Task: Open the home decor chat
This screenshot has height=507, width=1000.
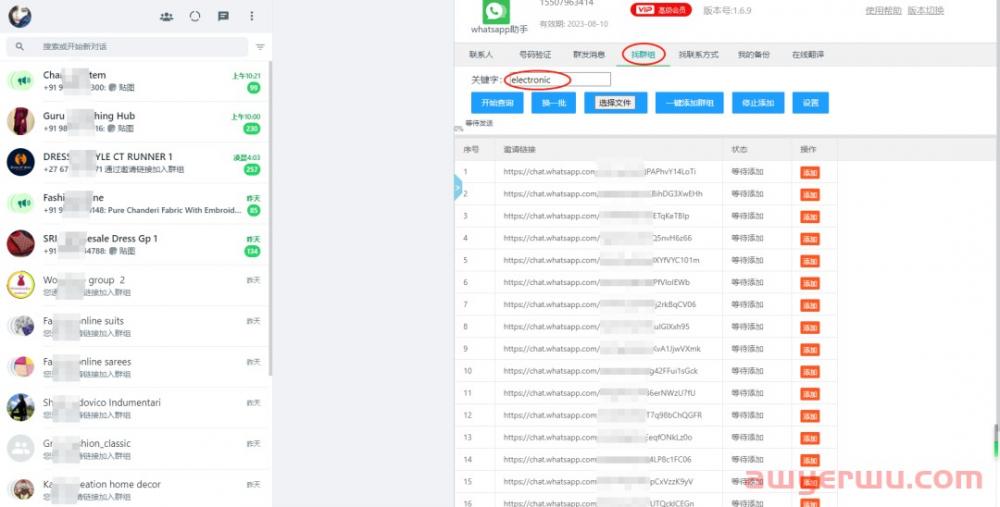Action: [135, 489]
